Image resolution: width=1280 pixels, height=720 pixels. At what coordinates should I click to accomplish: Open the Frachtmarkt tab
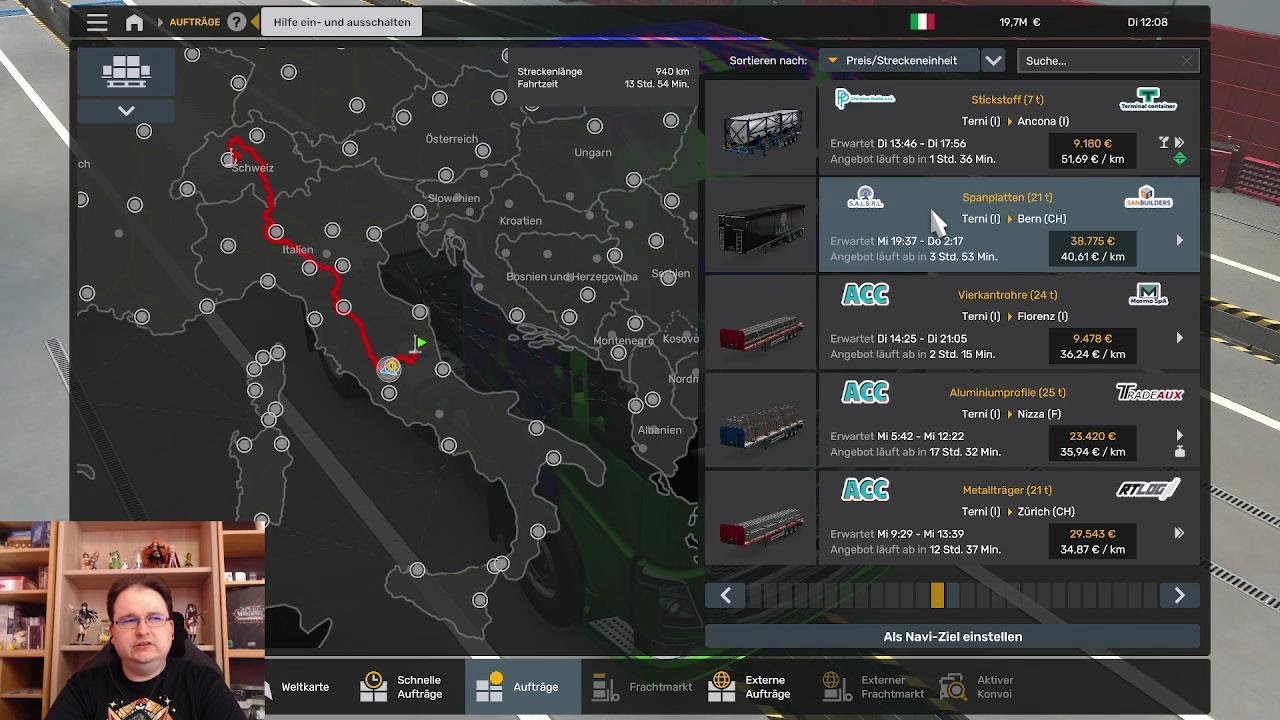coord(642,687)
